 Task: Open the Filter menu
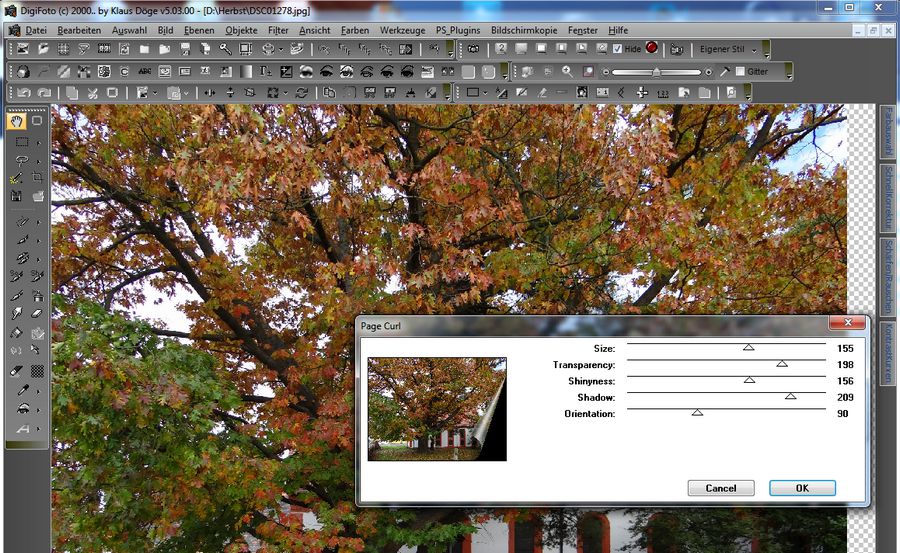tap(278, 30)
